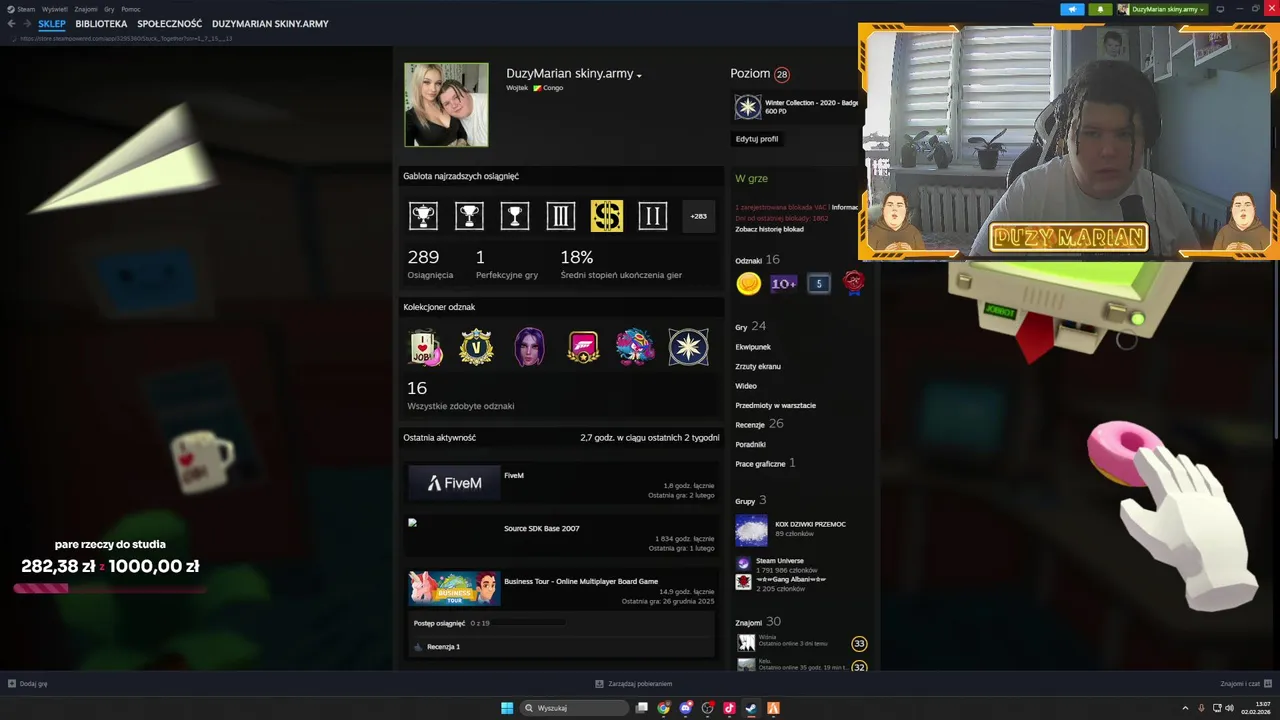Screen dimensions: 1280x720
Task: Open TikTok from the taskbar
Action: click(x=729, y=708)
